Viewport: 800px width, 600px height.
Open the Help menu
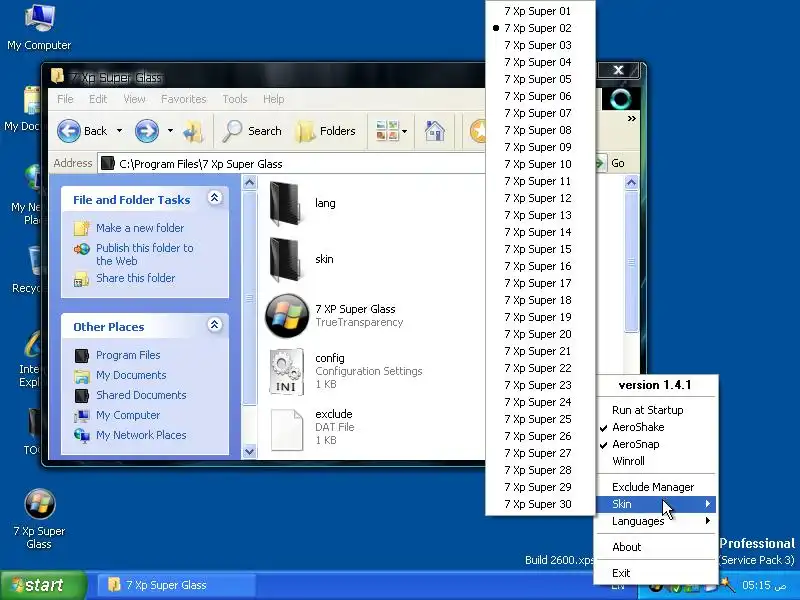pyautogui.click(x=273, y=99)
